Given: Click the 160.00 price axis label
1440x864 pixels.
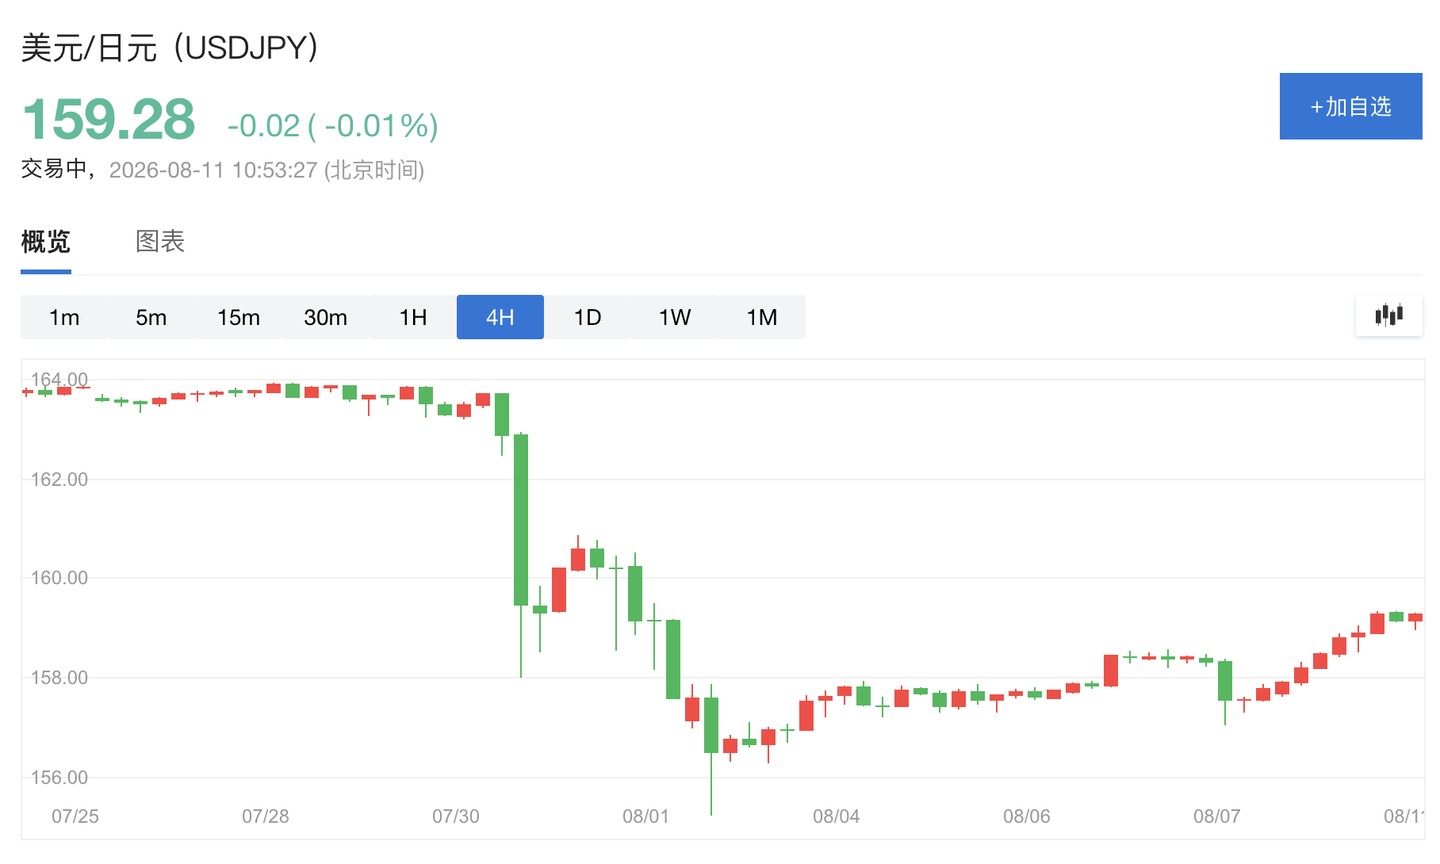Looking at the screenshot, I should [59, 577].
